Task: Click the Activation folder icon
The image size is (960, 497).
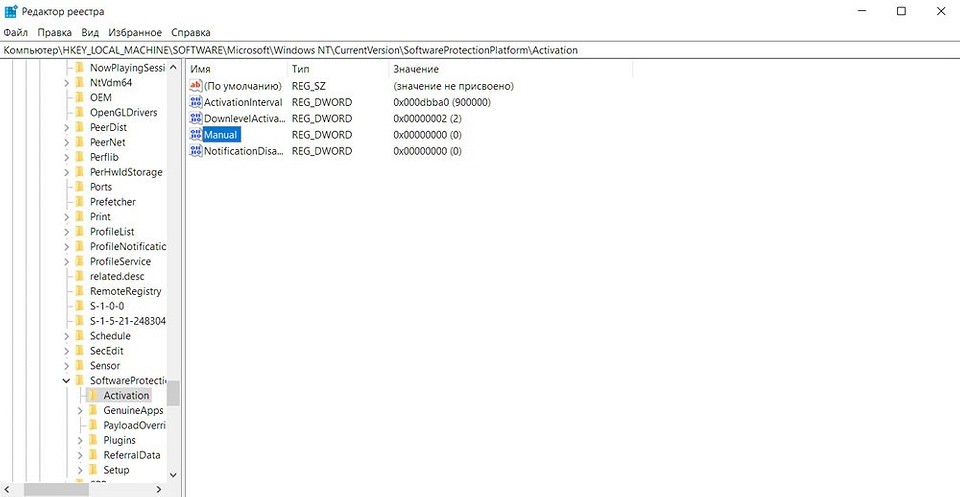Action: coord(93,395)
